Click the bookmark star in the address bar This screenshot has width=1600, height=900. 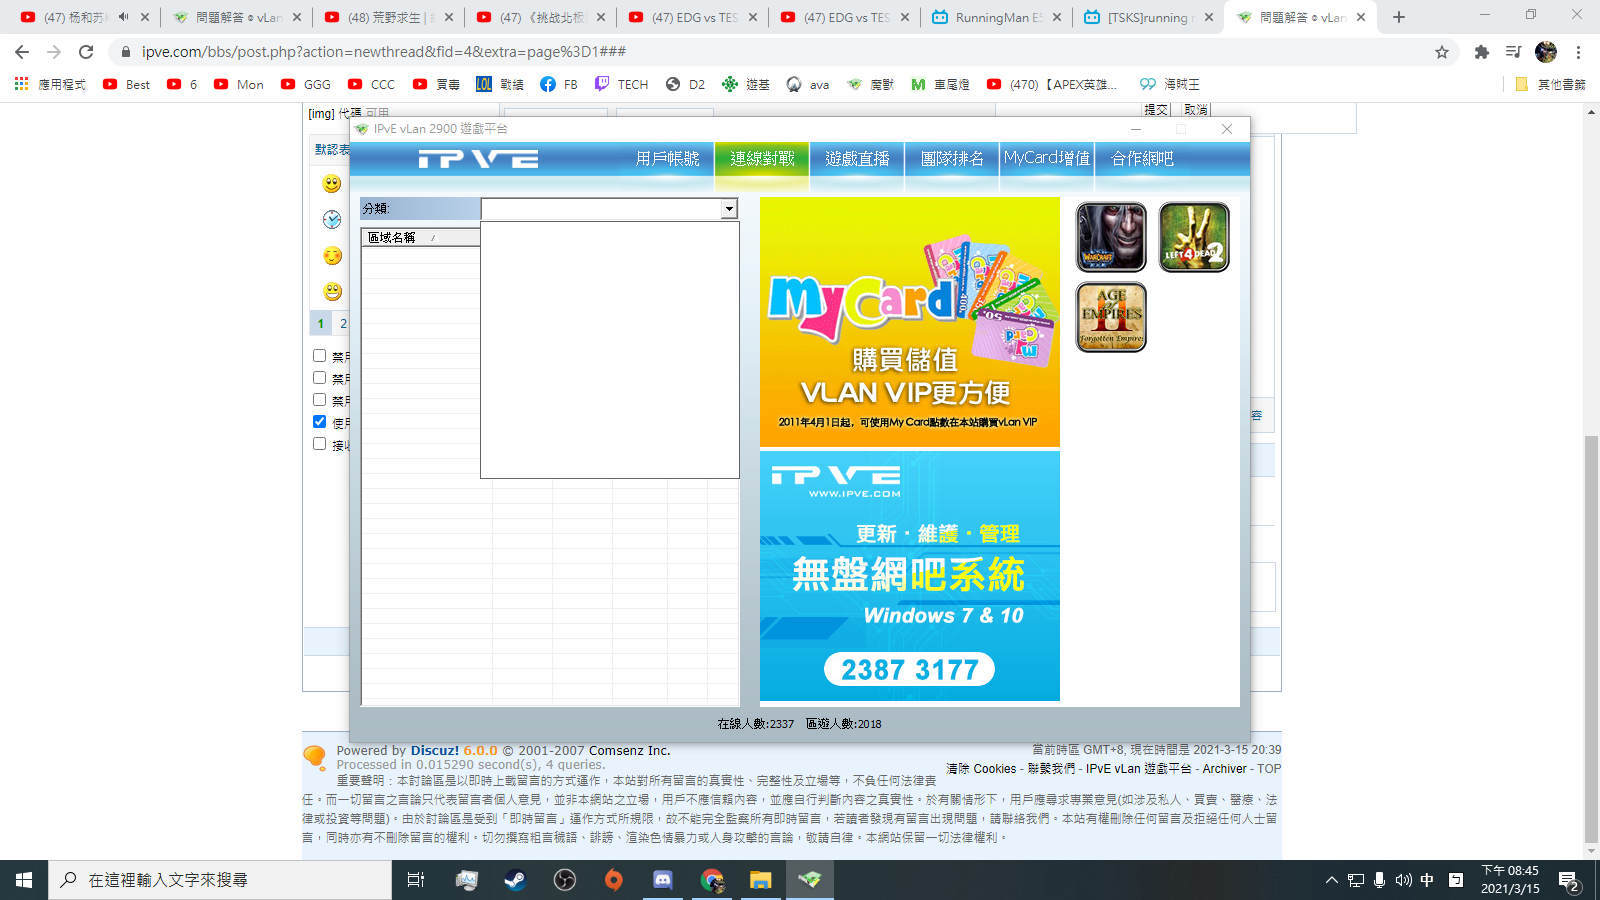(x=1442, y=52)
